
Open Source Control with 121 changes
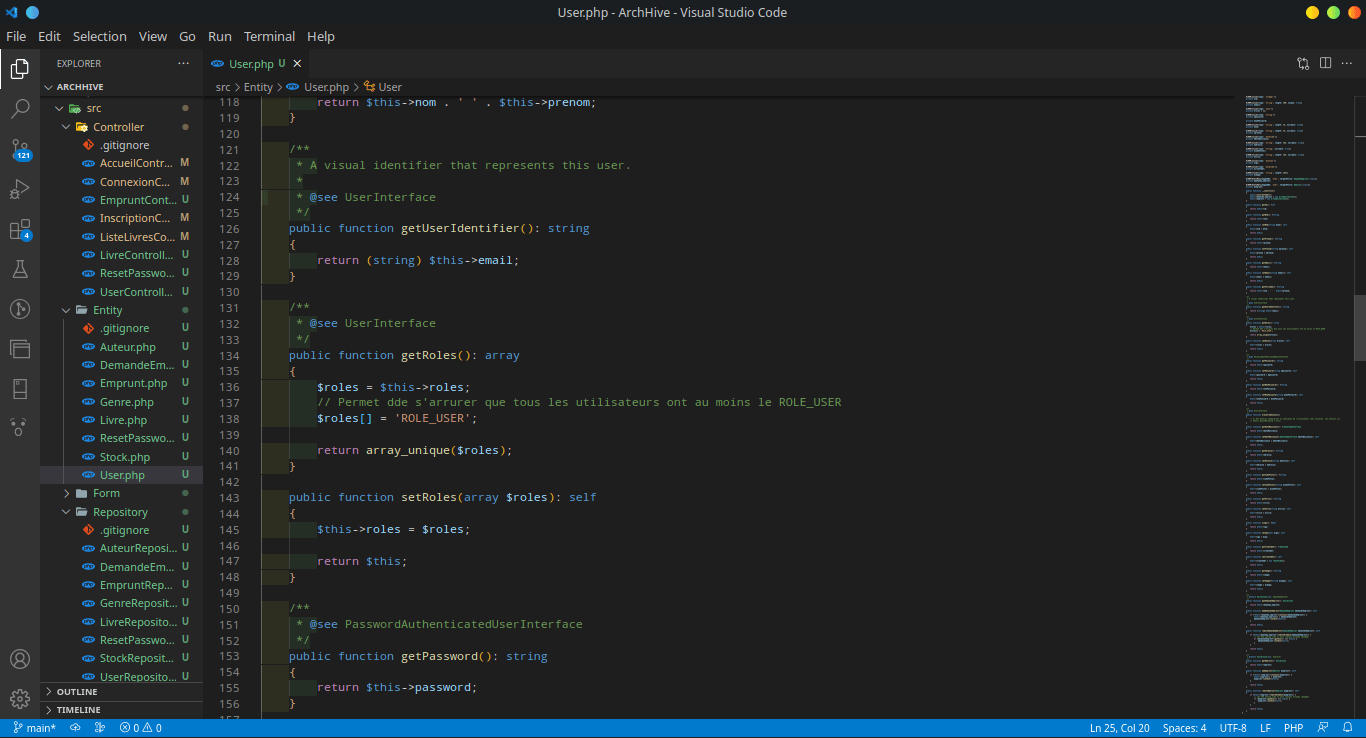click(20, 150)
